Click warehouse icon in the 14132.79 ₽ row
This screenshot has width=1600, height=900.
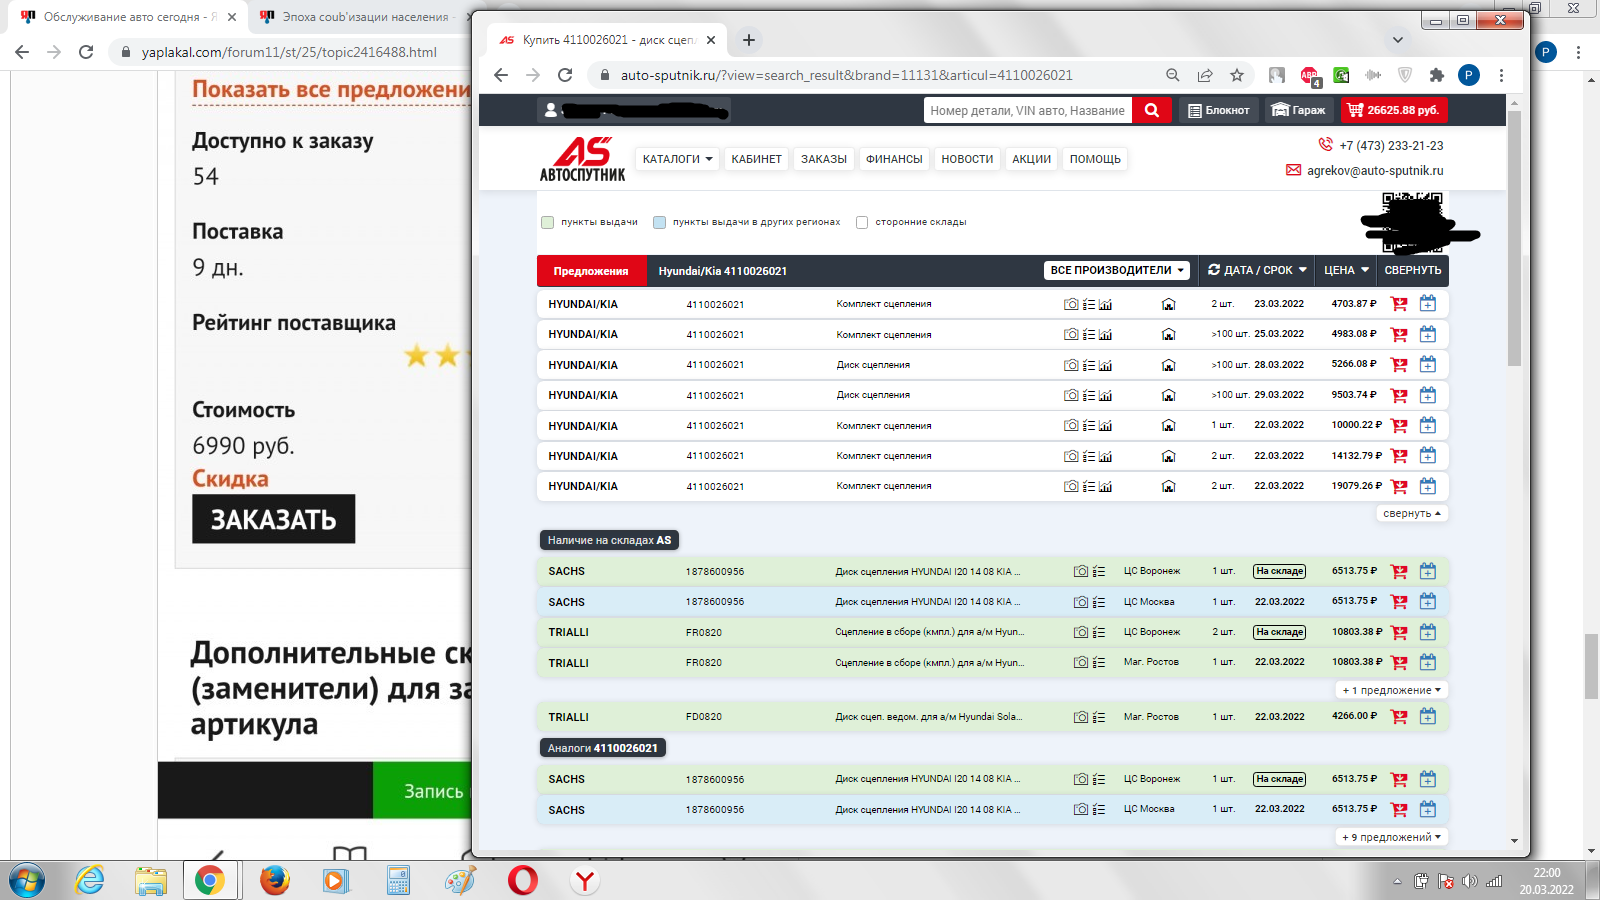point(1168,456)
